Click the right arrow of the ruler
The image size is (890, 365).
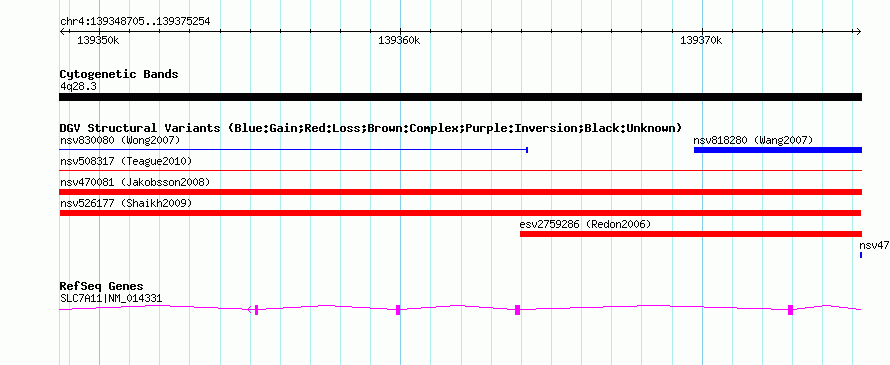coord(859,31)
